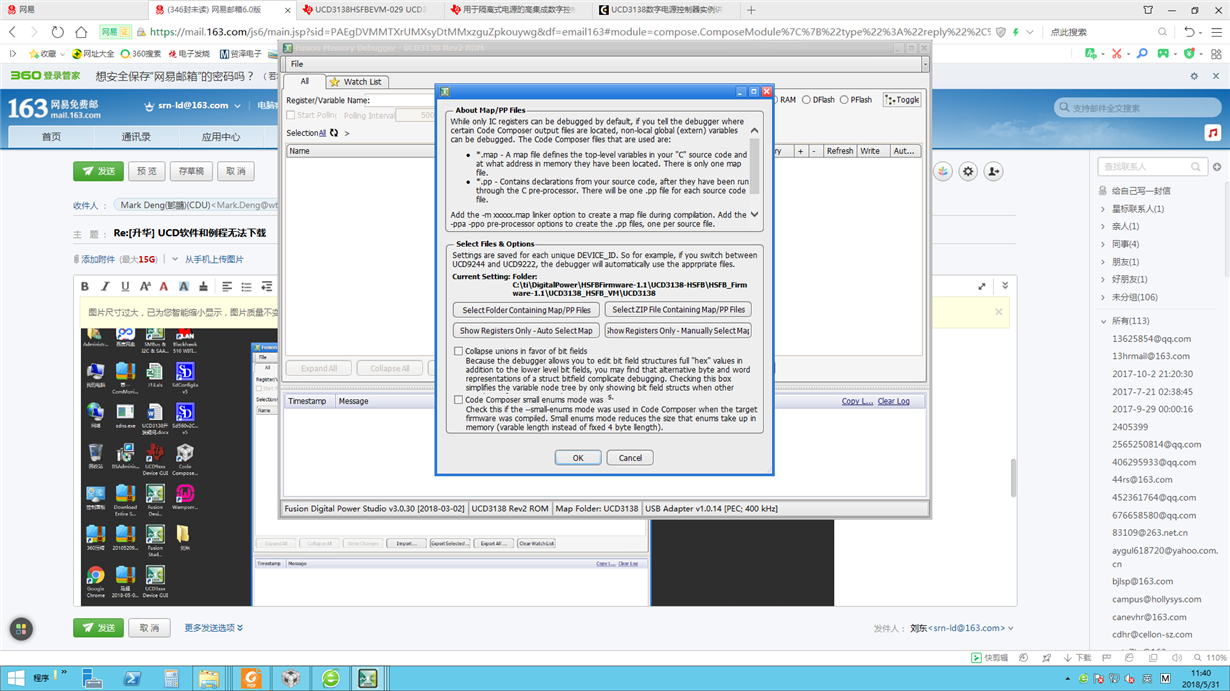Switch to the All tab in Memory Debugger
The height and width of the screenshot is (691, 1230).
pos(305,82)
